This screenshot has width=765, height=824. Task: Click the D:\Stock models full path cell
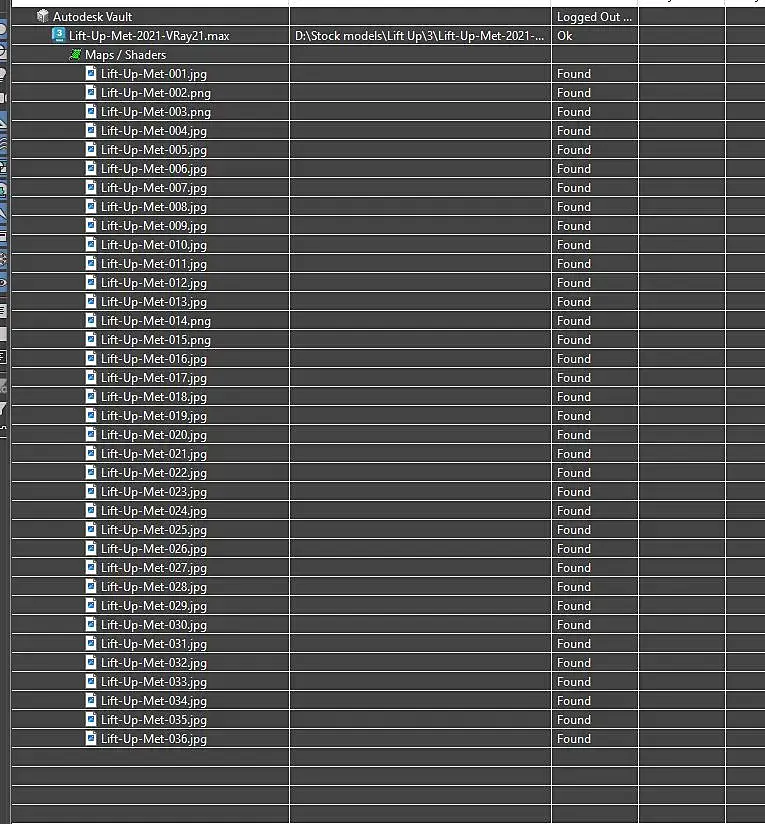tap(420, 36)
